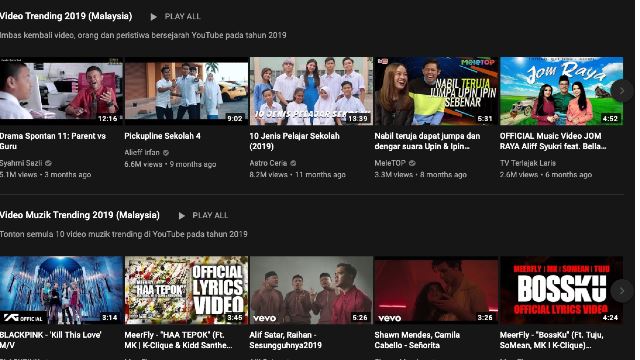Click 3:26 duration badge on Señorita
The height and width of the screenshot is (360, 640).
click(x=485, y=318)
